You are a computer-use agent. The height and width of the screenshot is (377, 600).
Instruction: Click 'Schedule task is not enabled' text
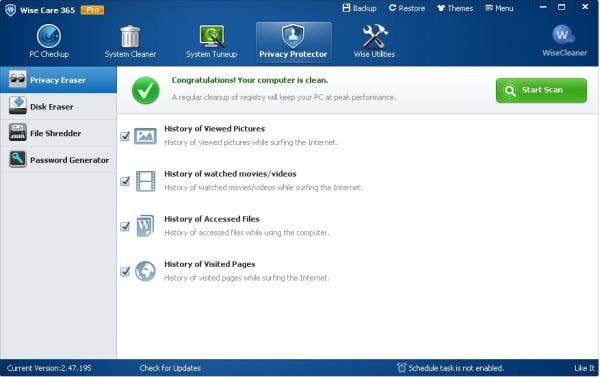(456, 368)
